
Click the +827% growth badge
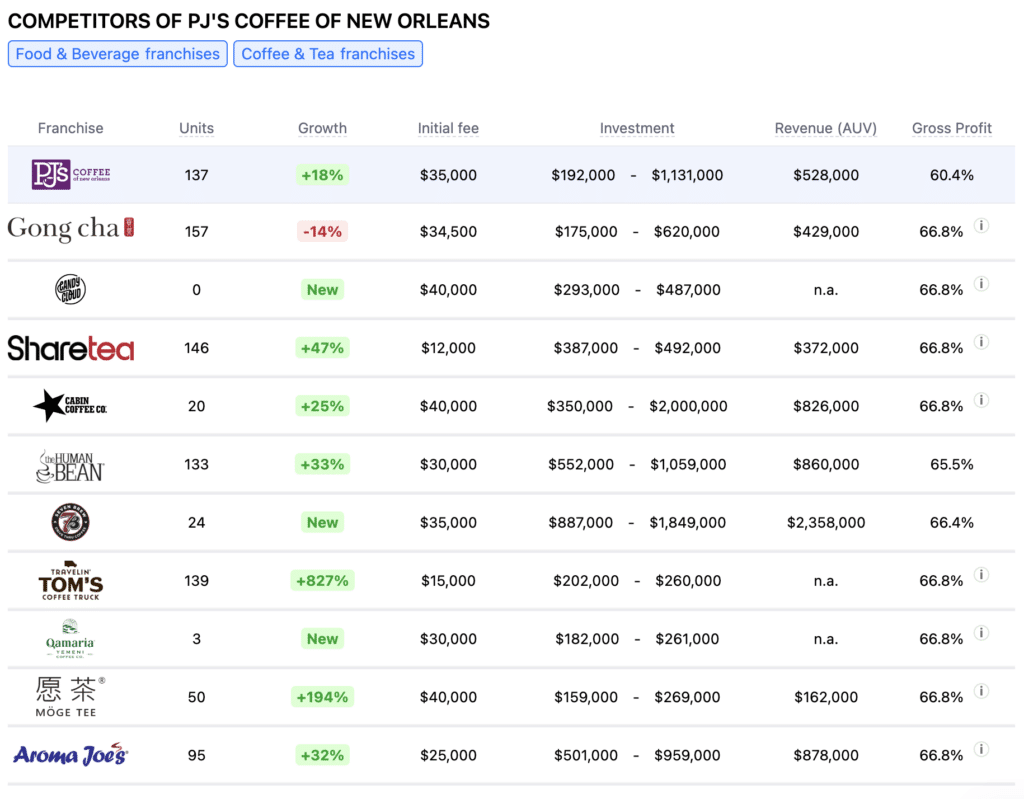tap(322, 580)
